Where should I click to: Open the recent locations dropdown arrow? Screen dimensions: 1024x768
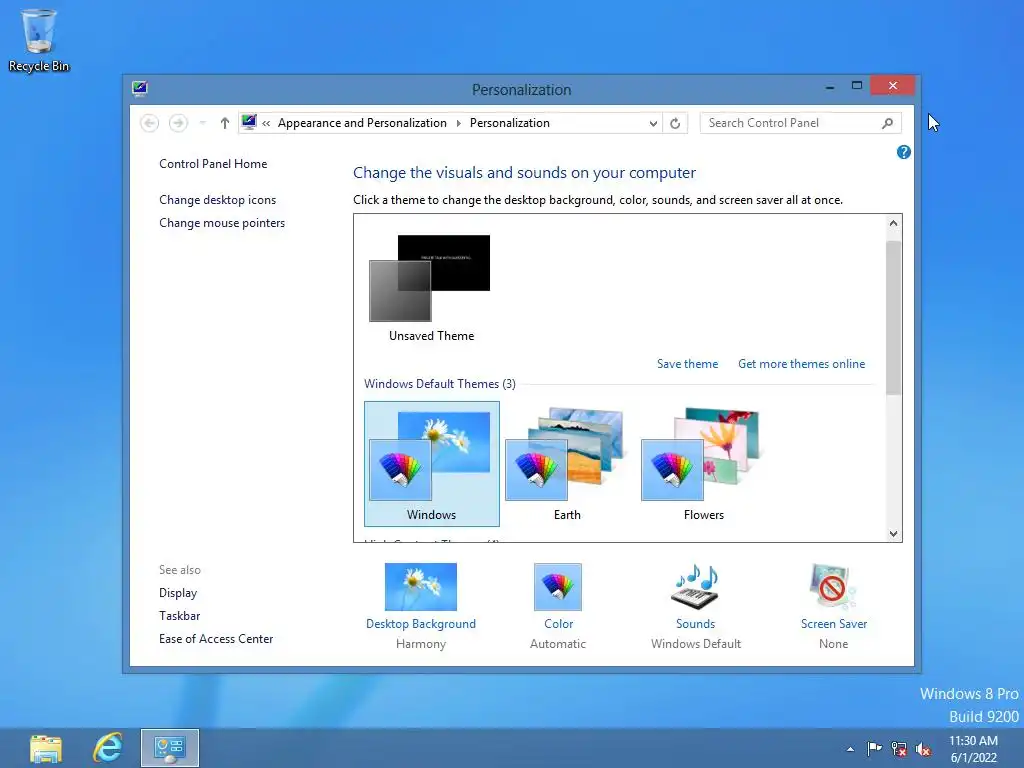coord(202,123)
